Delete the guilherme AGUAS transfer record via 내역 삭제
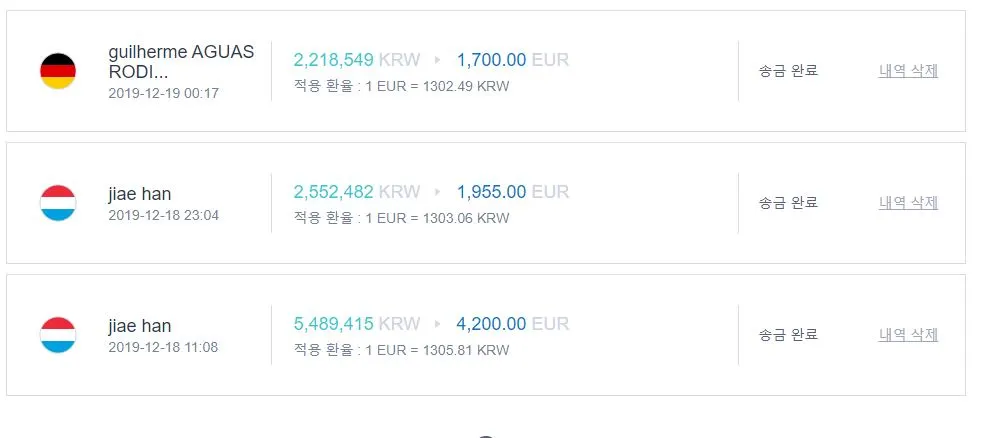This screenshot has height=438, width=991. [x=908, y=71]
